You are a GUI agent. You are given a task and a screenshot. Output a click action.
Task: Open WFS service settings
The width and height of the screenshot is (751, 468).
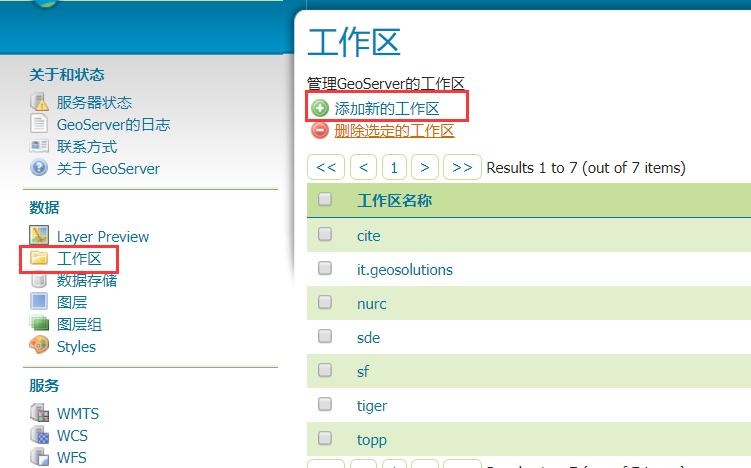coord(72,457)
